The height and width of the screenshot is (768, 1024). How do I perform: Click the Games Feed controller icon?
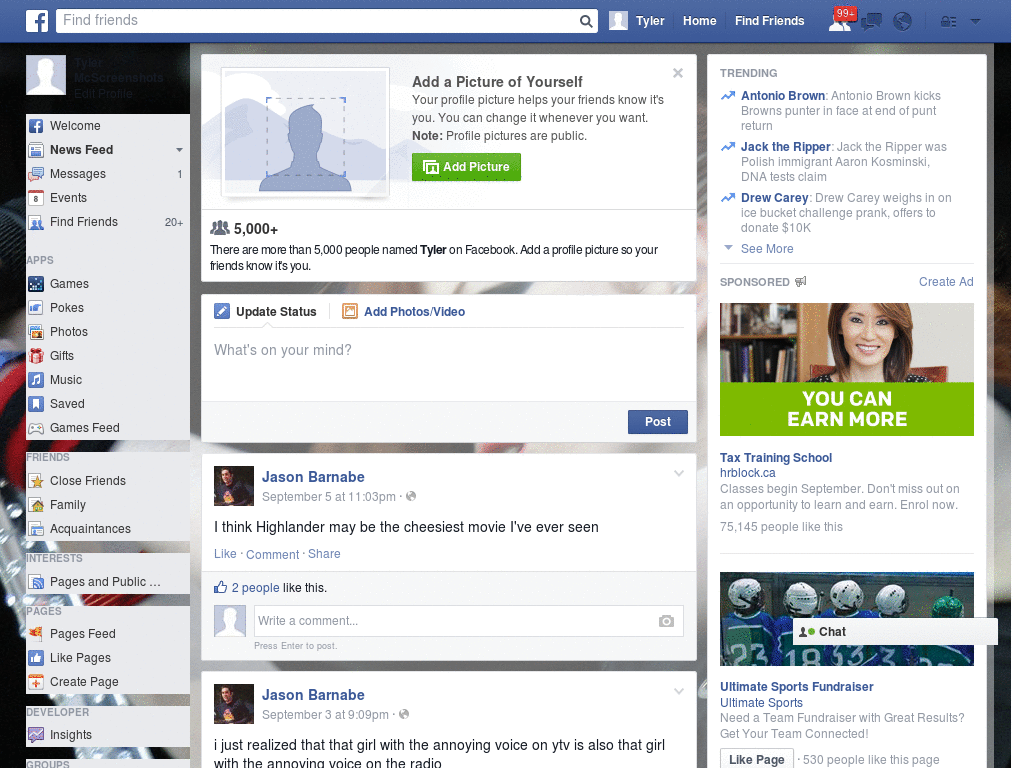[x=36, y=428]
